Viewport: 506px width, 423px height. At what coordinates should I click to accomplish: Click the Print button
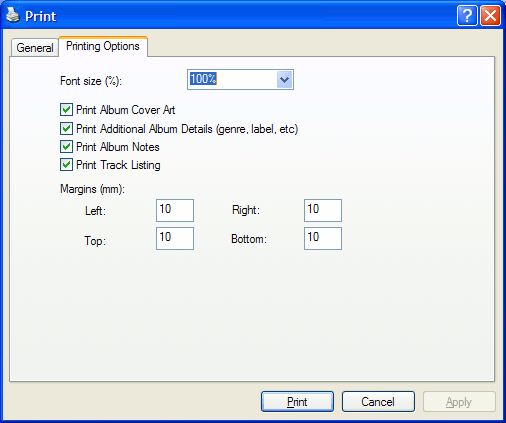coord(297,402)
